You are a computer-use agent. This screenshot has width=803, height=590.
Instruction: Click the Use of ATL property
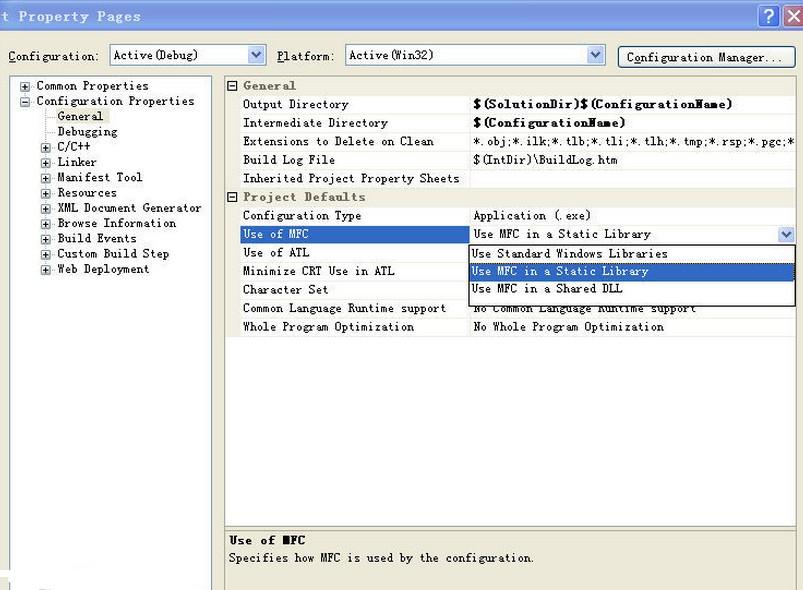click(276, 252)
